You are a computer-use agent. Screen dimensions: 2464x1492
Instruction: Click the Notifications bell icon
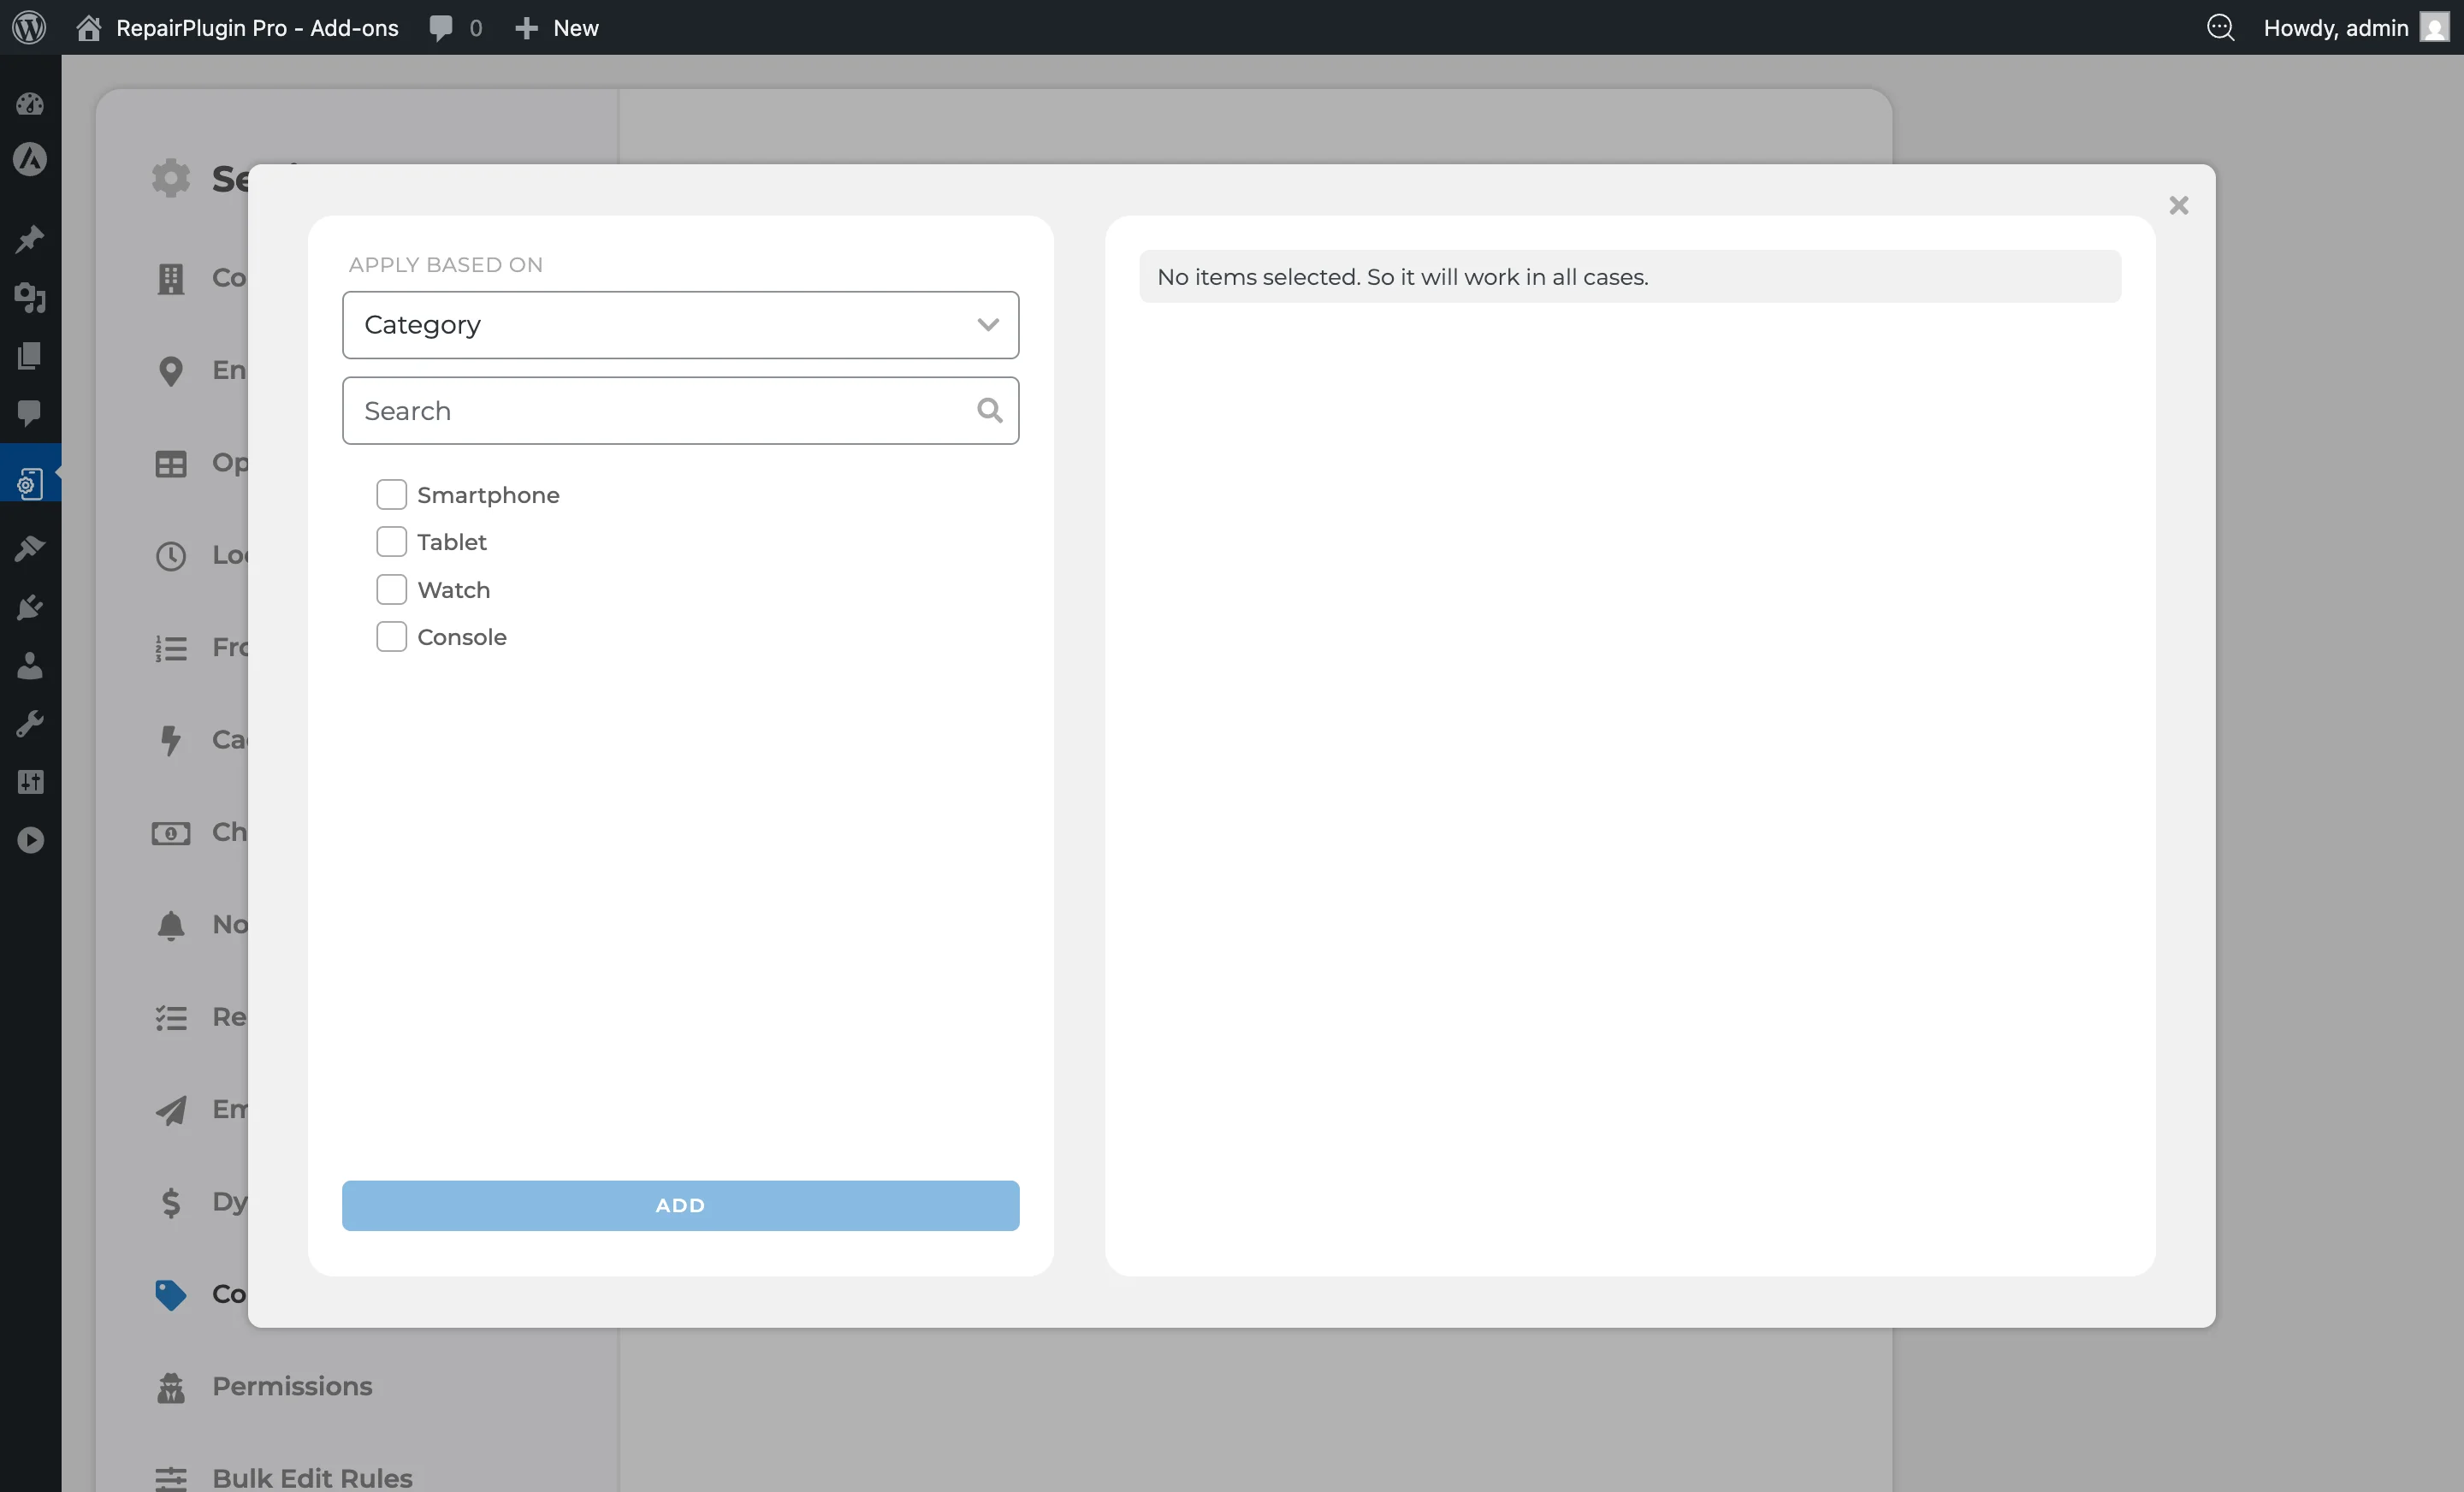(x=170, y=926)
